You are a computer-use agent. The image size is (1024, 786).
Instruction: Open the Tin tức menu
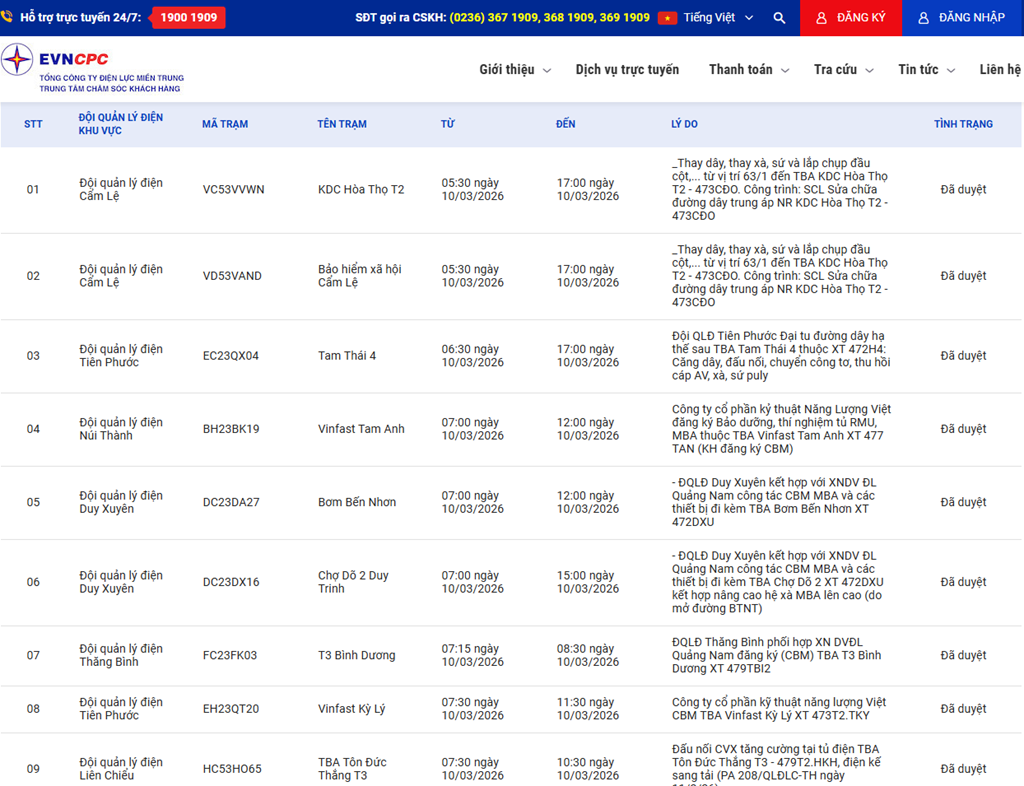pos(926,70)
